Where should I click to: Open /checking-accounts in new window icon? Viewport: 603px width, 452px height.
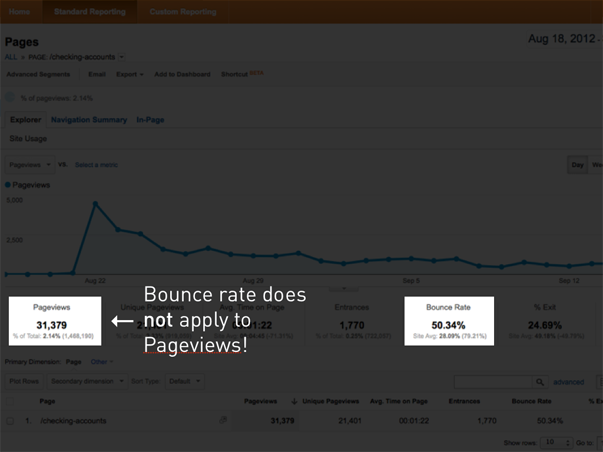[223, 420]
